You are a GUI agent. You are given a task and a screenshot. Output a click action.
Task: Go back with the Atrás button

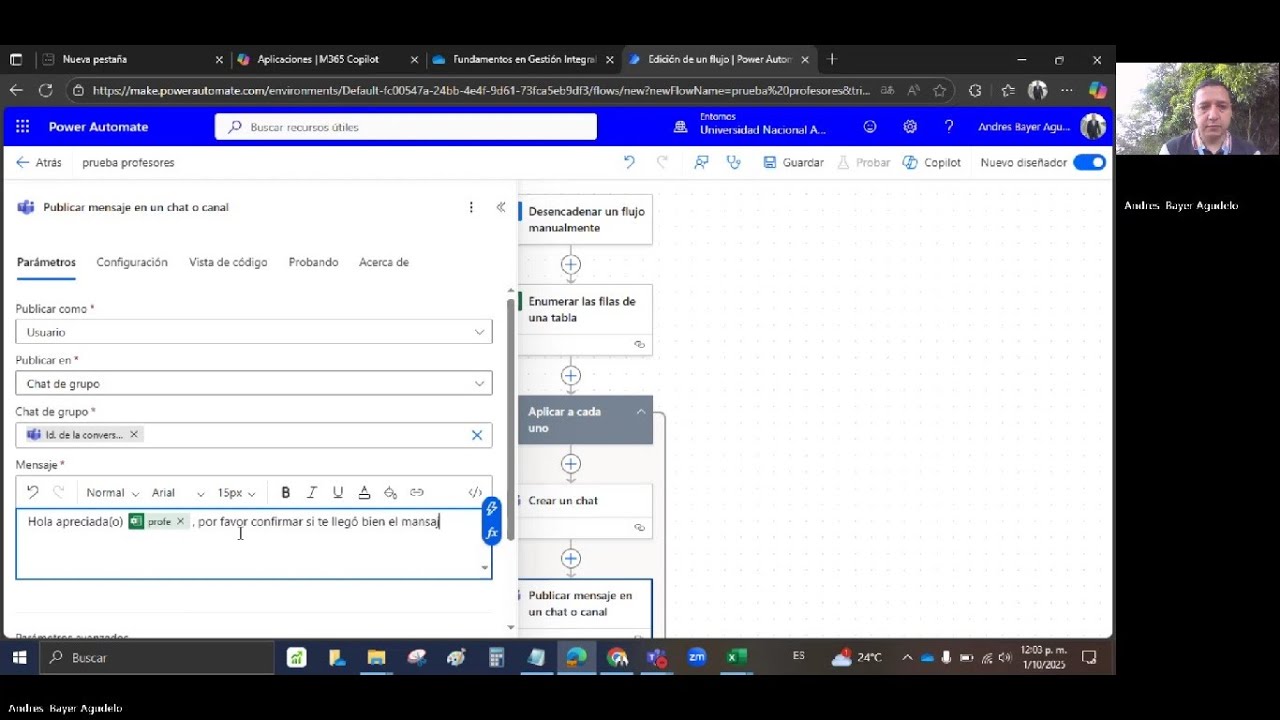pyautogui.click(x=39, y=162)
